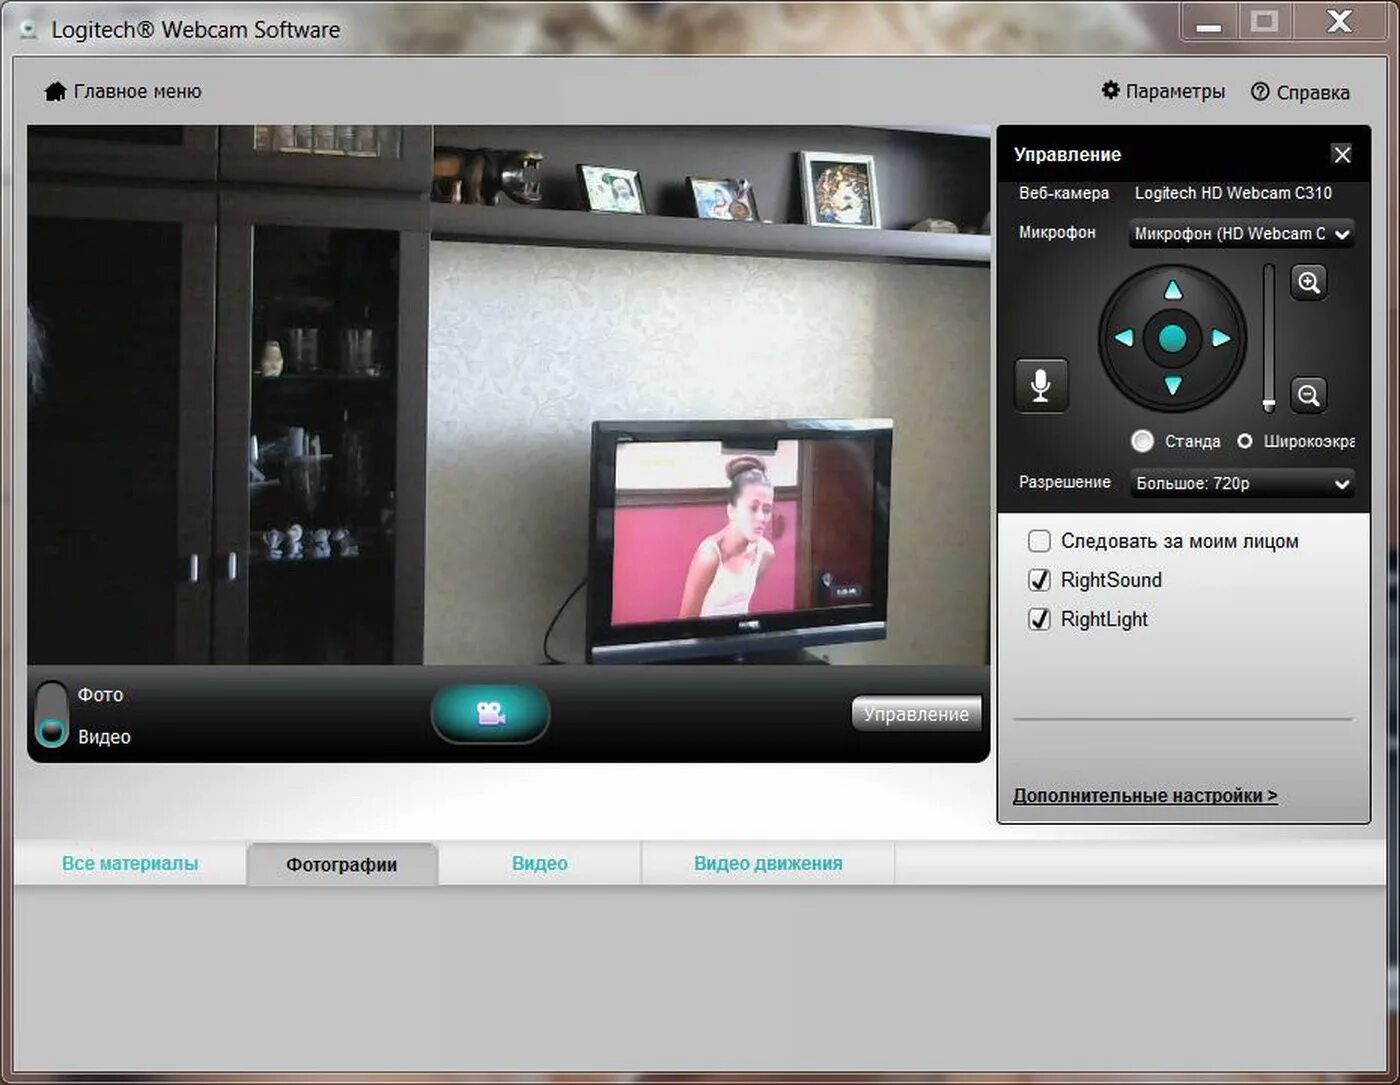This screenshot has width=1400, height=1085.
Task: Reset camera position with the center dot
Action: tap(1172, 338)
